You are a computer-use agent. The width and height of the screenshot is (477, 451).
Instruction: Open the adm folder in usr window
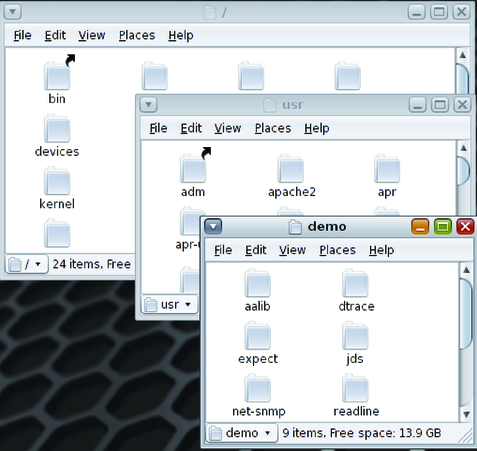coord(193,168)
